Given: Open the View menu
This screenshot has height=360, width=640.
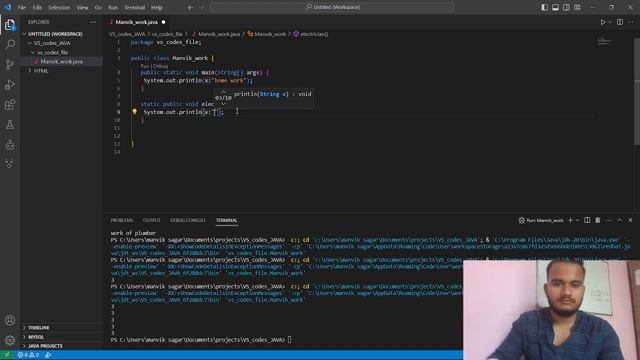Looking at the screenshot, I should pyautogui.click(x=82, y=7).
